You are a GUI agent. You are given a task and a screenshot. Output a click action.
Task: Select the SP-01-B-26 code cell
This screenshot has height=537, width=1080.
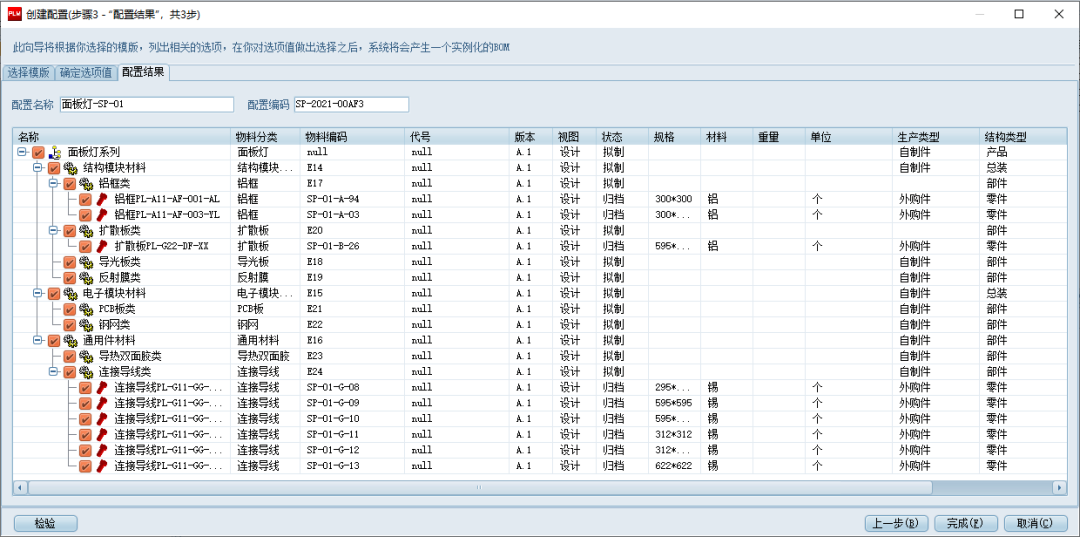pyautogui.click(x=351, y=246)
